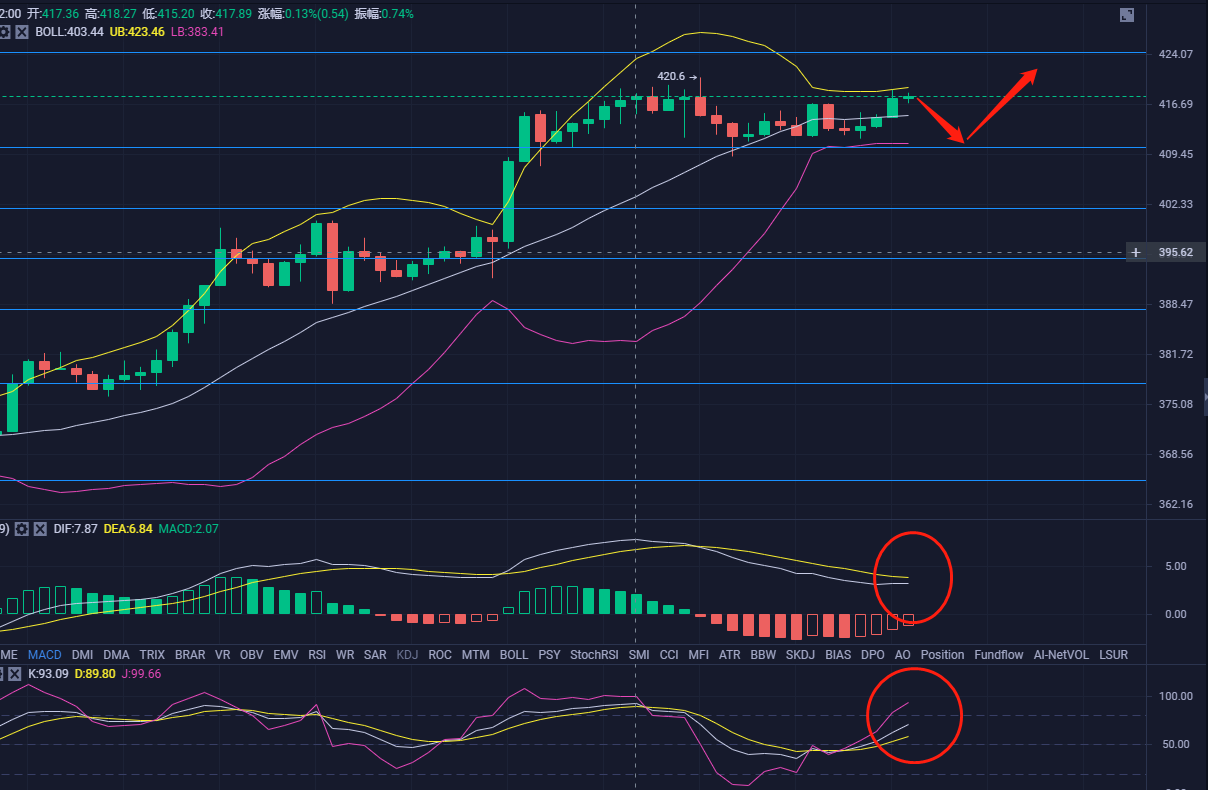This screenshot has height=790, width=1208.
Task: Select the TRIX indicator tab
Action: pyautogui.click(x=152, y=655)
